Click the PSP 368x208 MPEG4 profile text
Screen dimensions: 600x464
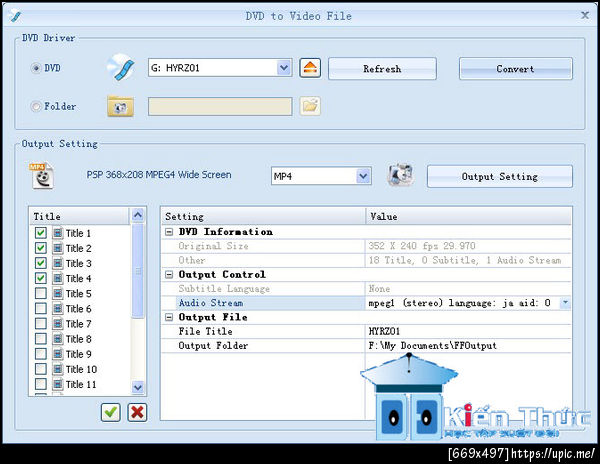tap(159, 175)
